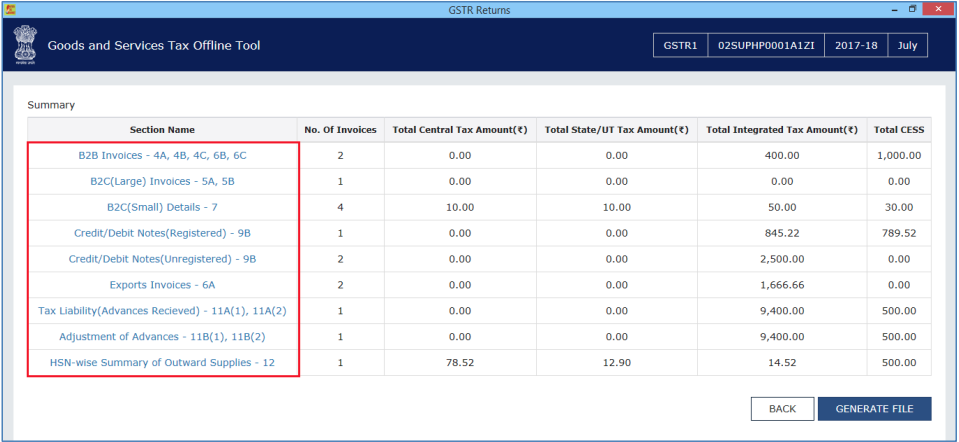
Task: Open B2C(Small) Details - 7 section
Action: [x=162, y=207]
